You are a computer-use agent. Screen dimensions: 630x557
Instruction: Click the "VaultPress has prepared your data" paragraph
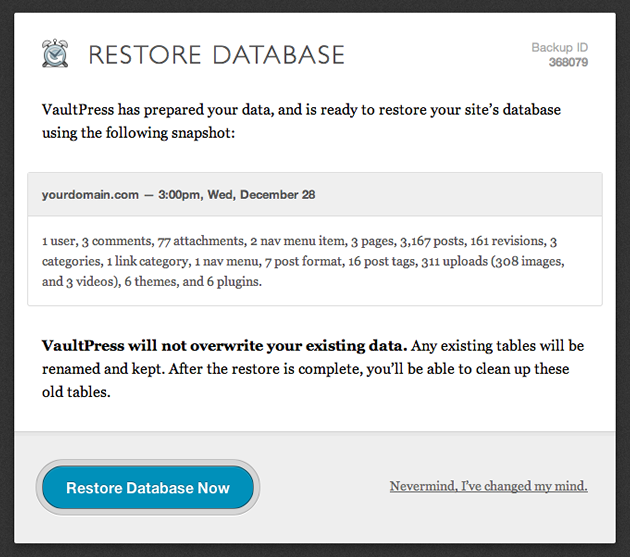tap(301, 121)
